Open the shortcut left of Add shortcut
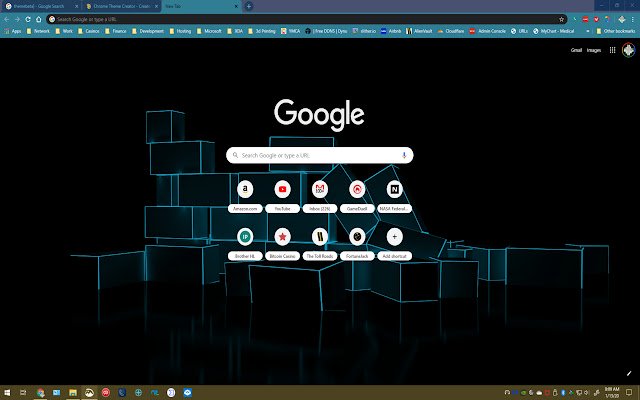Screen dimensions: 640x400 tap(357, 244)
